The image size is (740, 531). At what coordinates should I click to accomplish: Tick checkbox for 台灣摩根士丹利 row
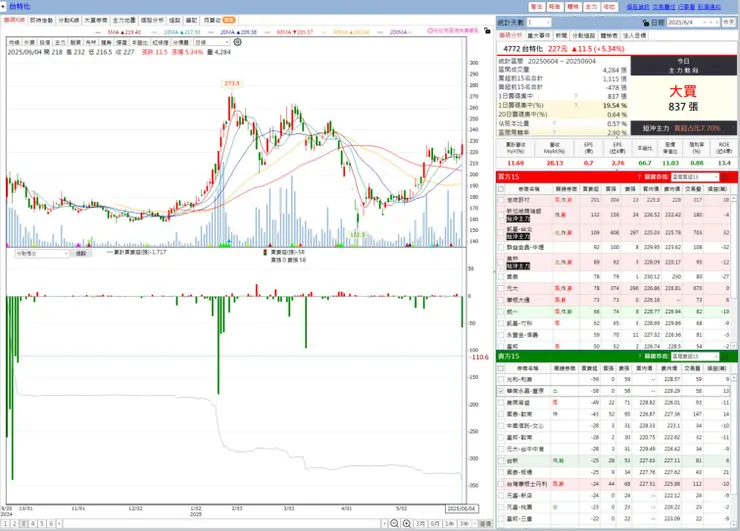pyautogui.click(x=501, y=484)
